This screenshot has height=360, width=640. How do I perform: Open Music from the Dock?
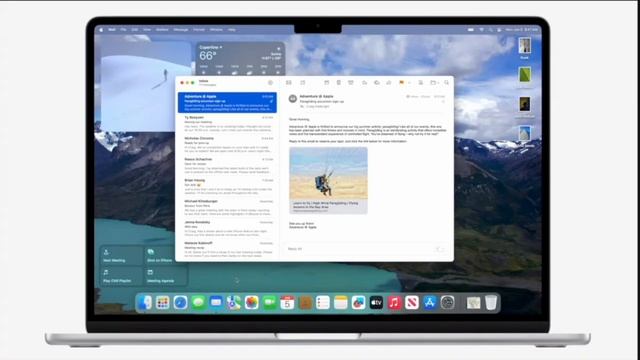[394, 302]
